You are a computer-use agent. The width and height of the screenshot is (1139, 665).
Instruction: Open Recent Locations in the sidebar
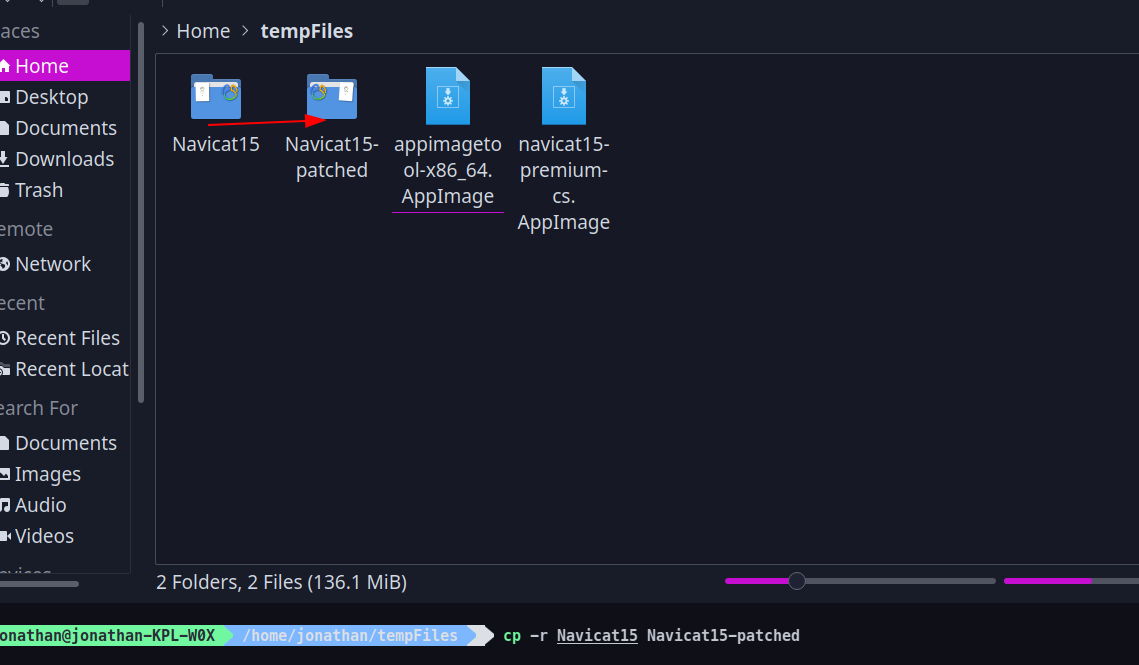71,369
